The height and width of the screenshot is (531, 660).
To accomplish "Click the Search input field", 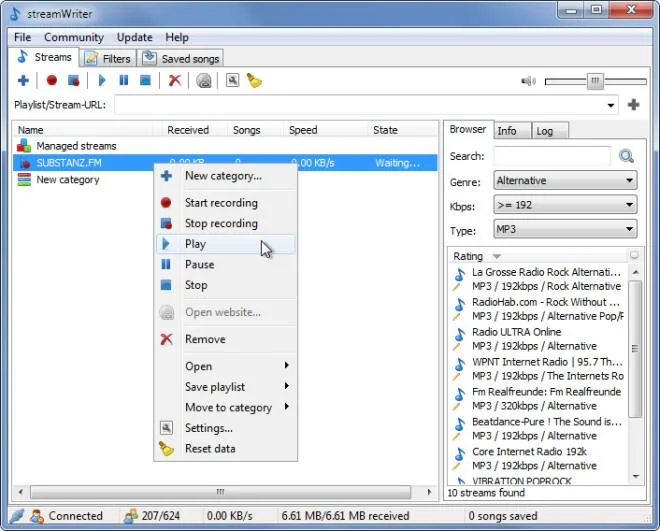I will coord(552,156).
